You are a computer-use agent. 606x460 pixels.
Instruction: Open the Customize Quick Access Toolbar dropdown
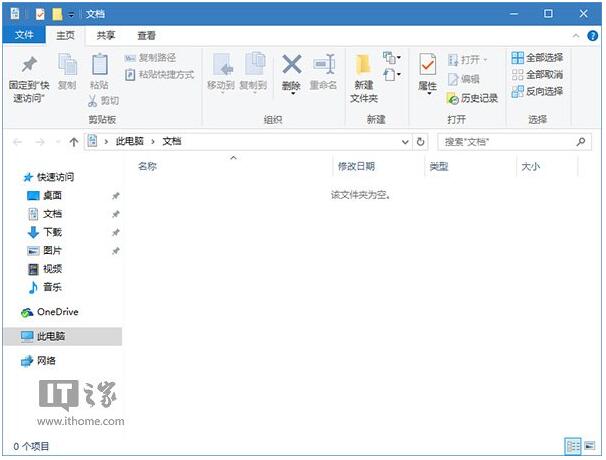click(x=71, y=15)
